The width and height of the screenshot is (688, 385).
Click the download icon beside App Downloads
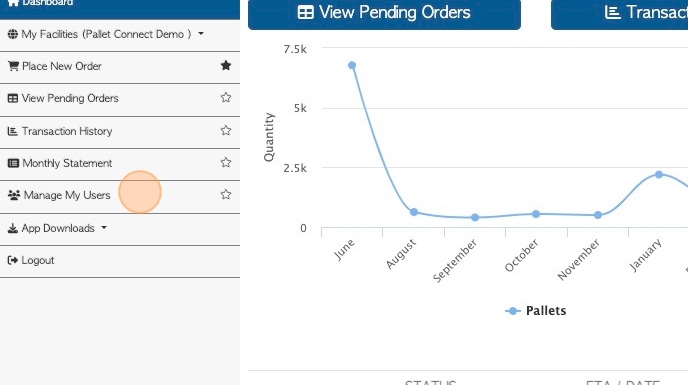13,228
